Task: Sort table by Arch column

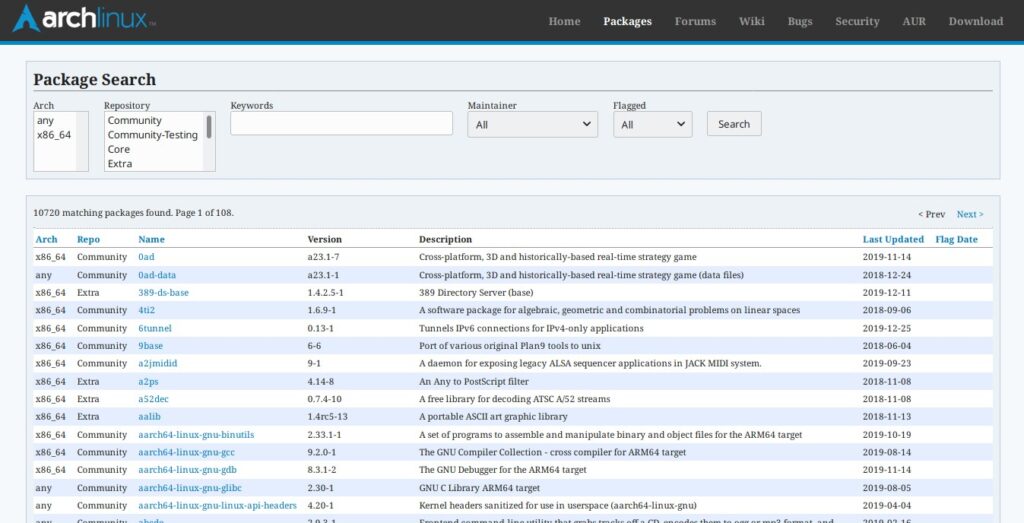Action: click(x=46, y=240)
